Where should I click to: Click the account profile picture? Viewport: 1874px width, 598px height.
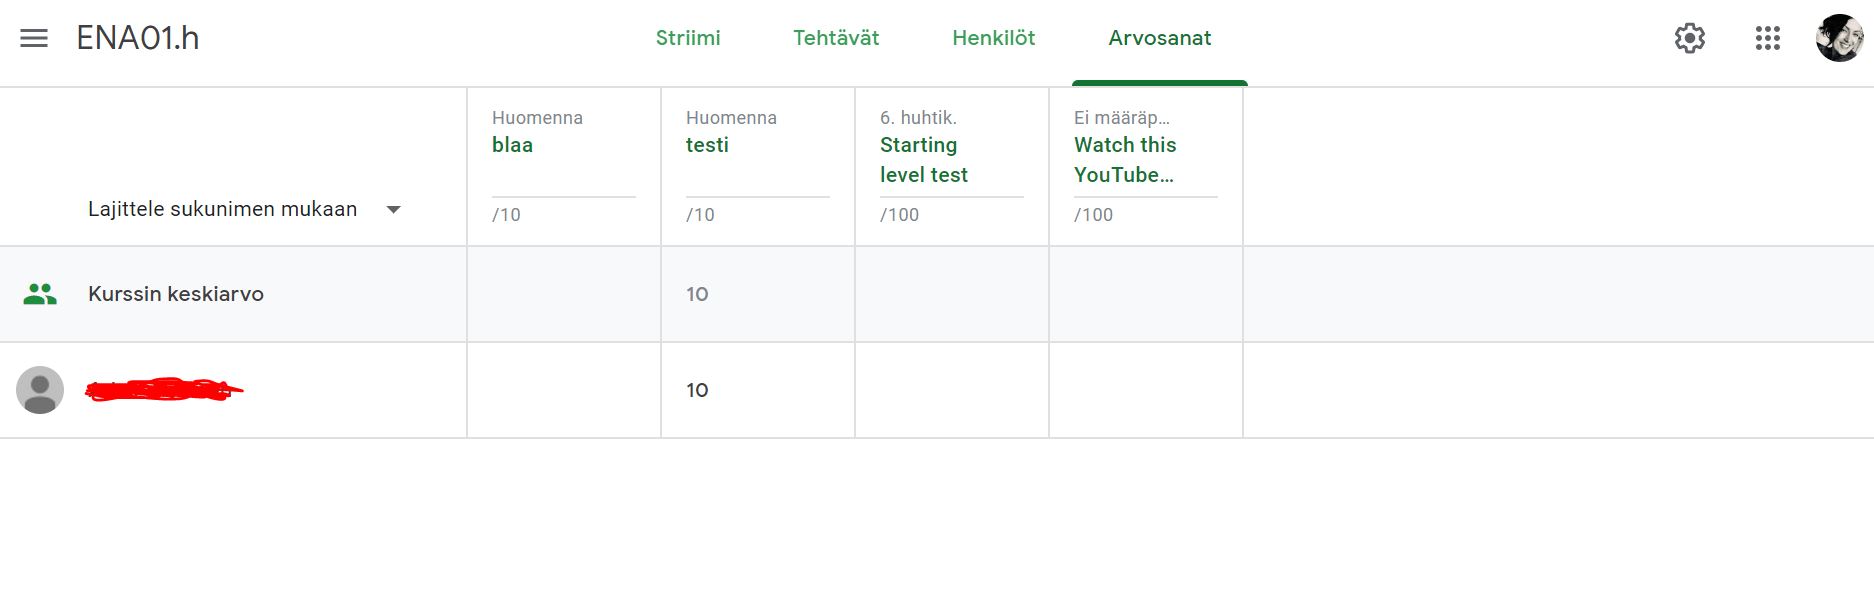(1839, 39)
